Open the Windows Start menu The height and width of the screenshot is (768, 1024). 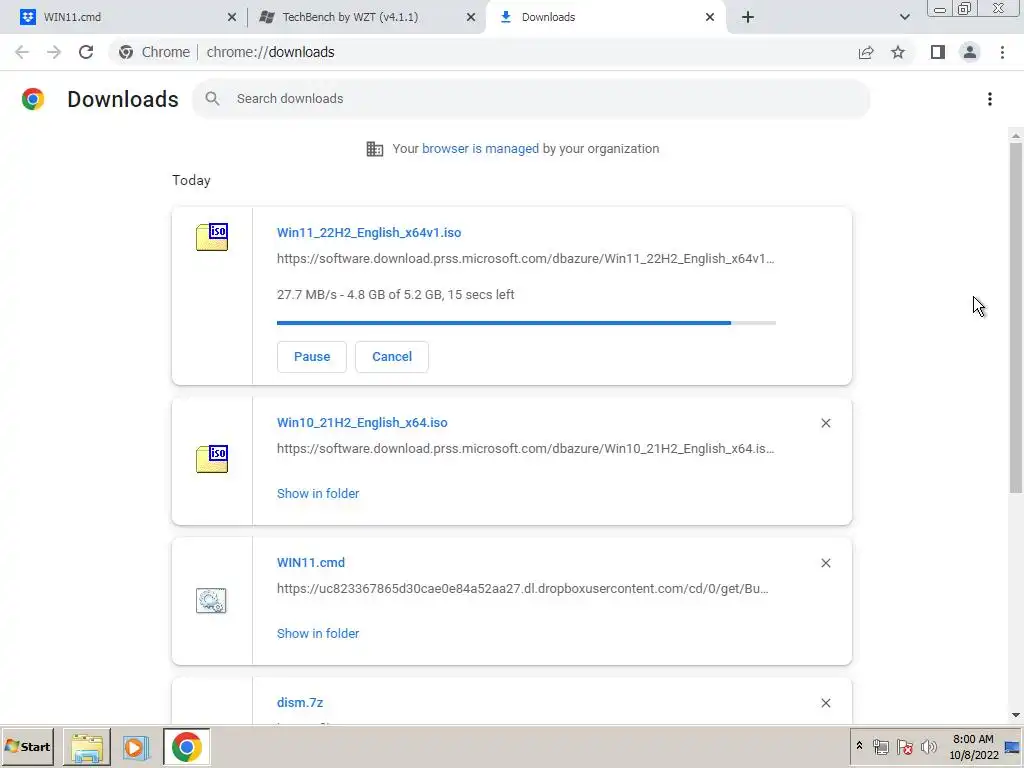click(27, 746)
